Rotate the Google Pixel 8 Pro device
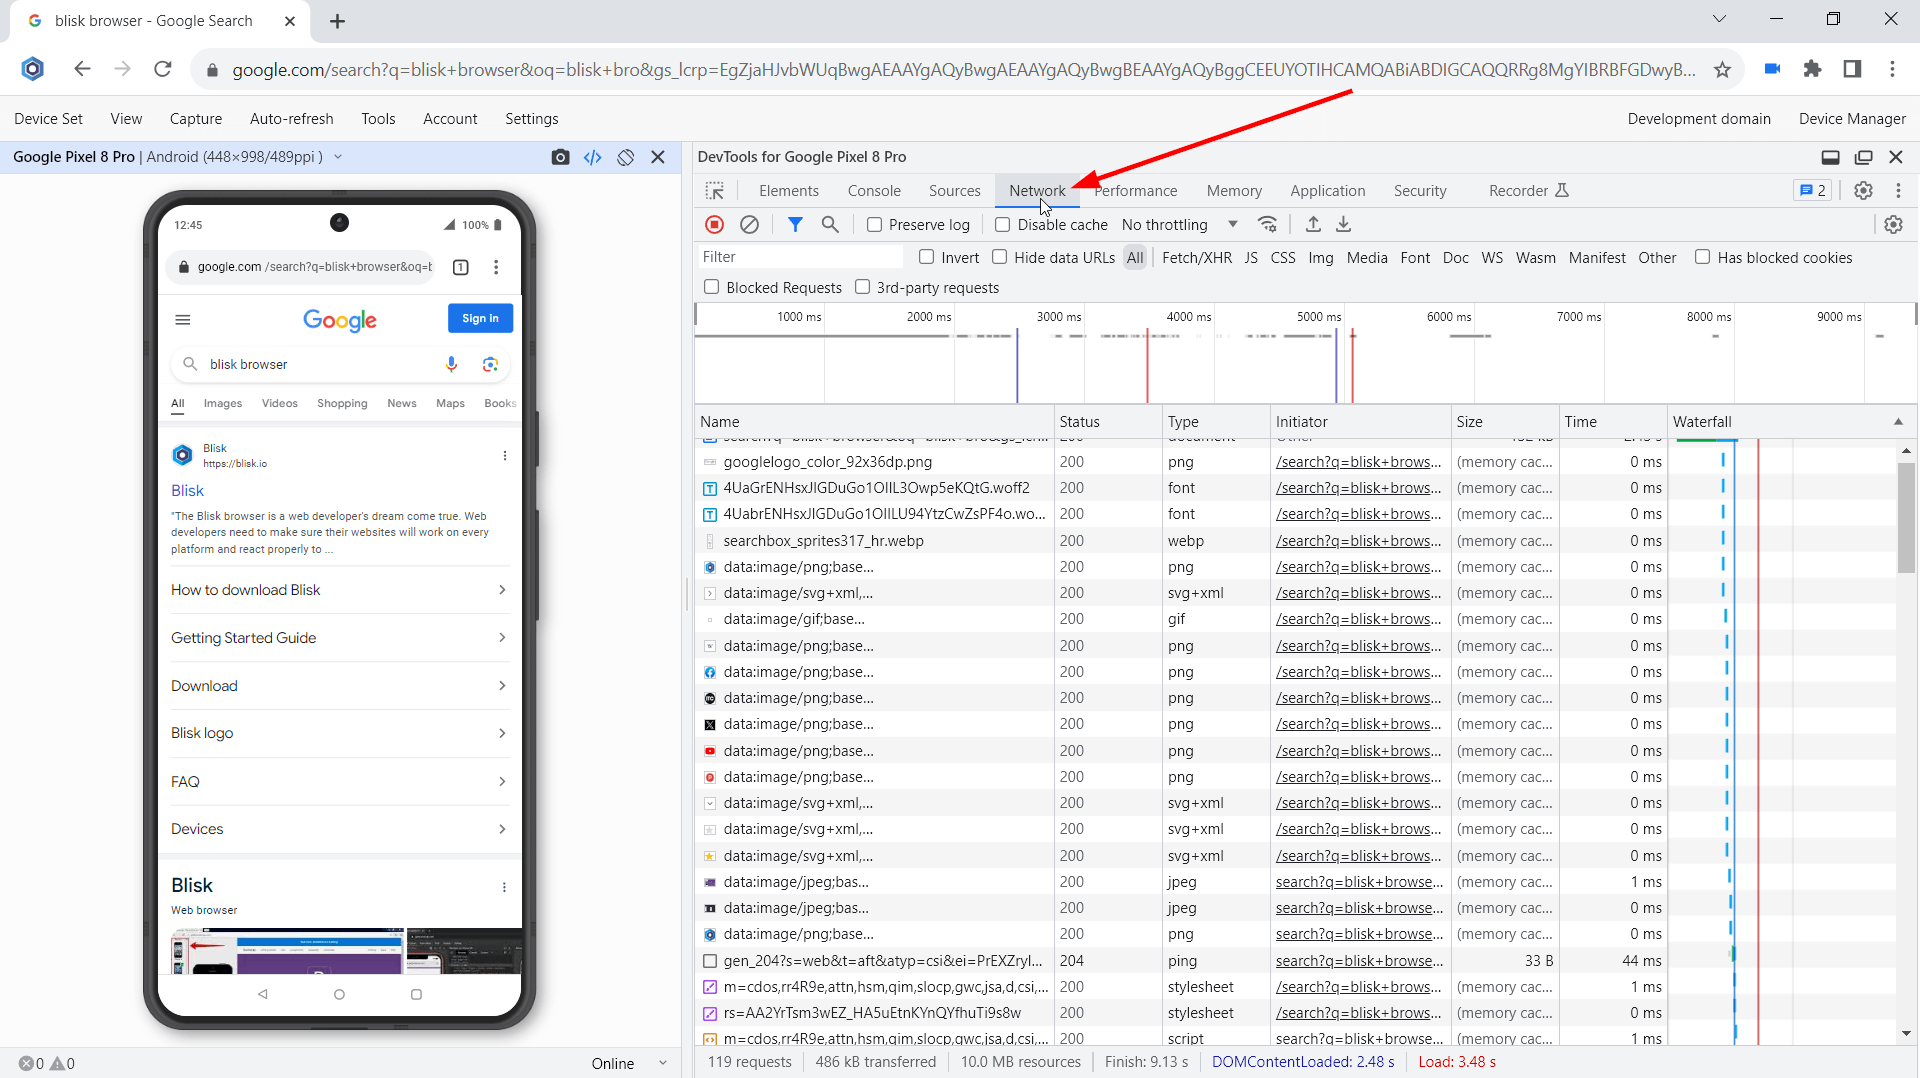This screenshot has height=1078, width=1920. pyautogui.click(x=626, y=157)
